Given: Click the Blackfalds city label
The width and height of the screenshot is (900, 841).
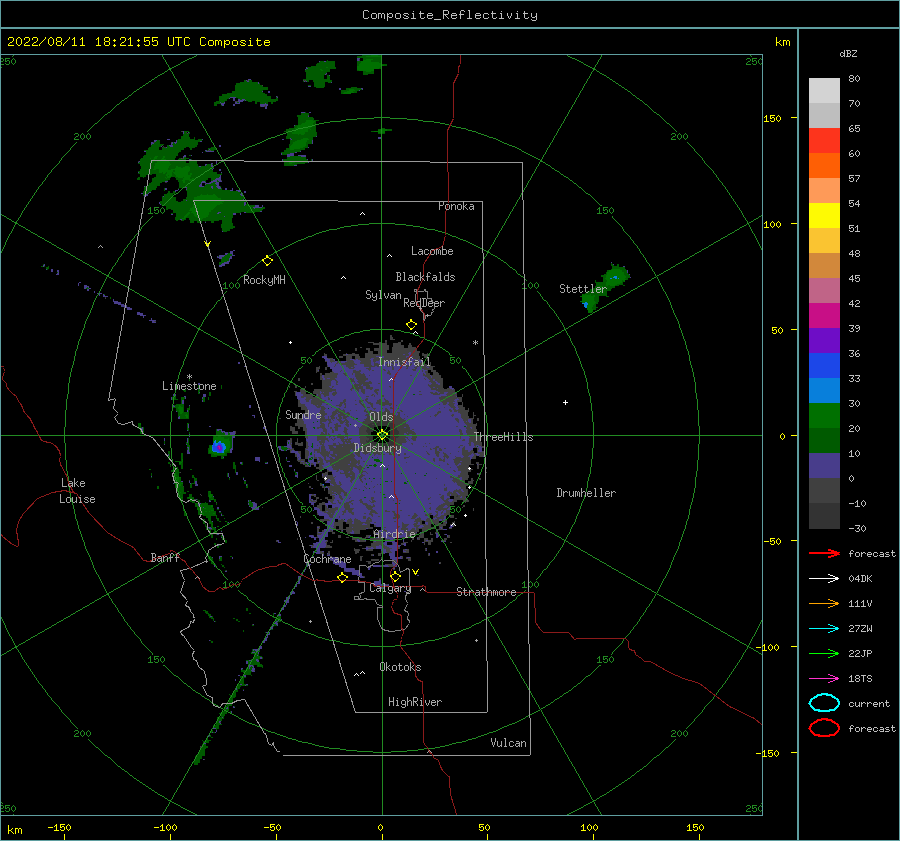Looking at the screenshot, I should 425,277.
